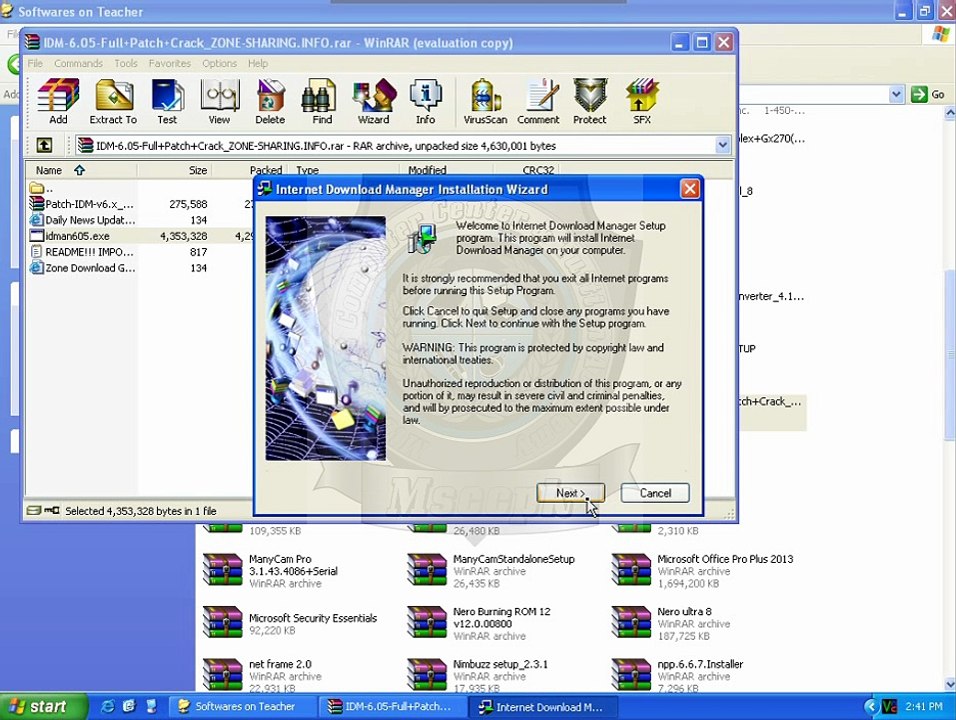
Task: Open npp.6.6.7.Installer archive
Action: (678, 675)
